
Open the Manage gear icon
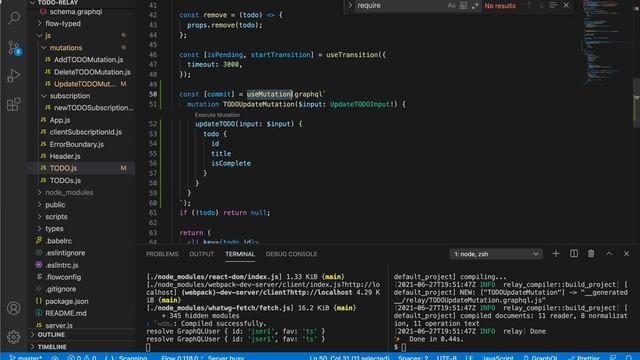(13, 337)
